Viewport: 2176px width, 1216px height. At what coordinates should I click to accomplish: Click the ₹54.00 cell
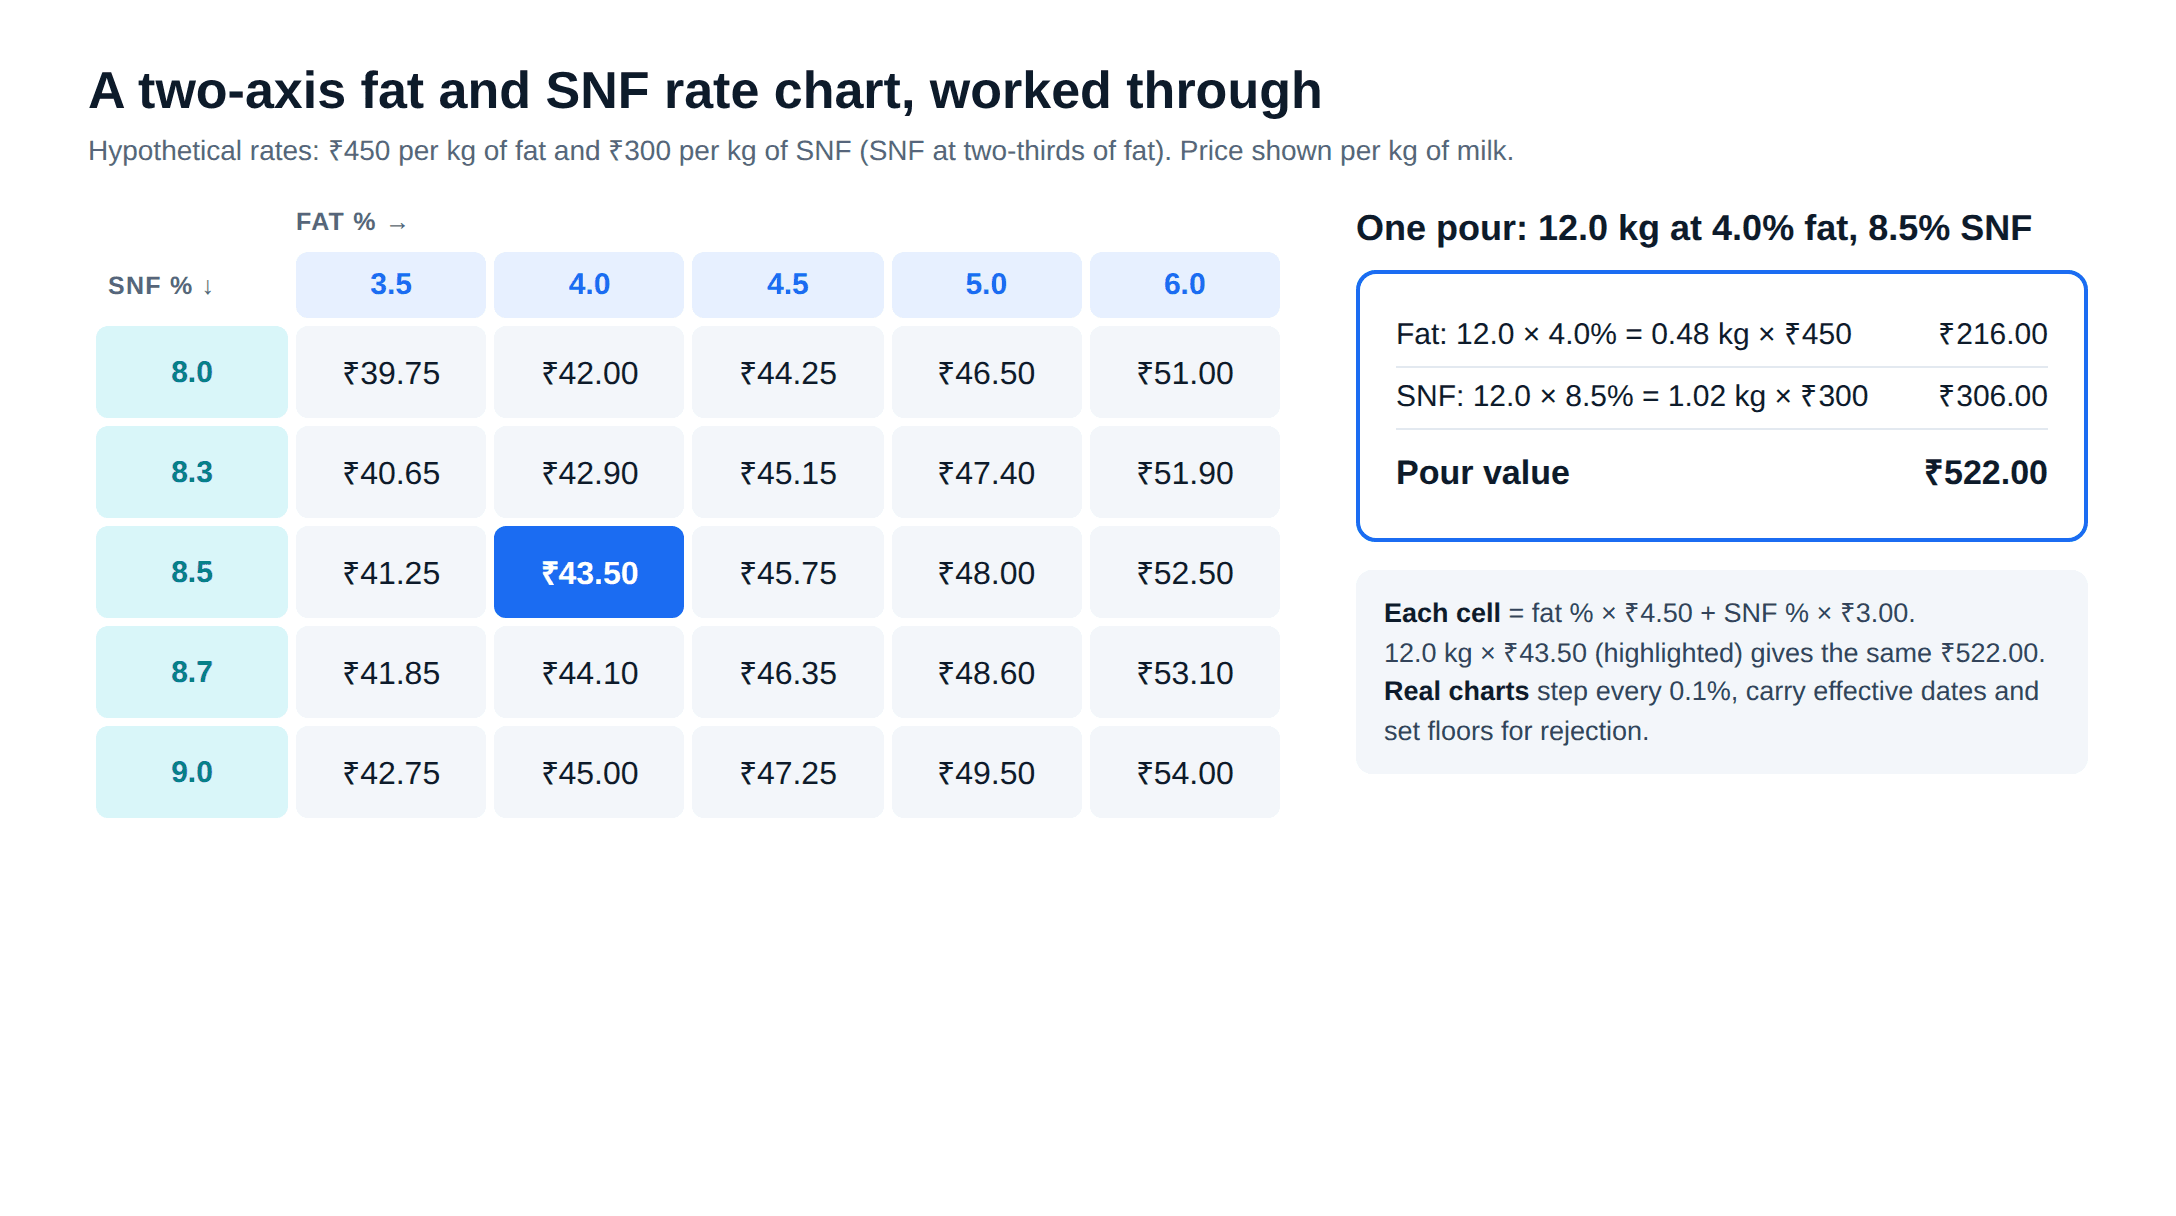point(1185,772)
